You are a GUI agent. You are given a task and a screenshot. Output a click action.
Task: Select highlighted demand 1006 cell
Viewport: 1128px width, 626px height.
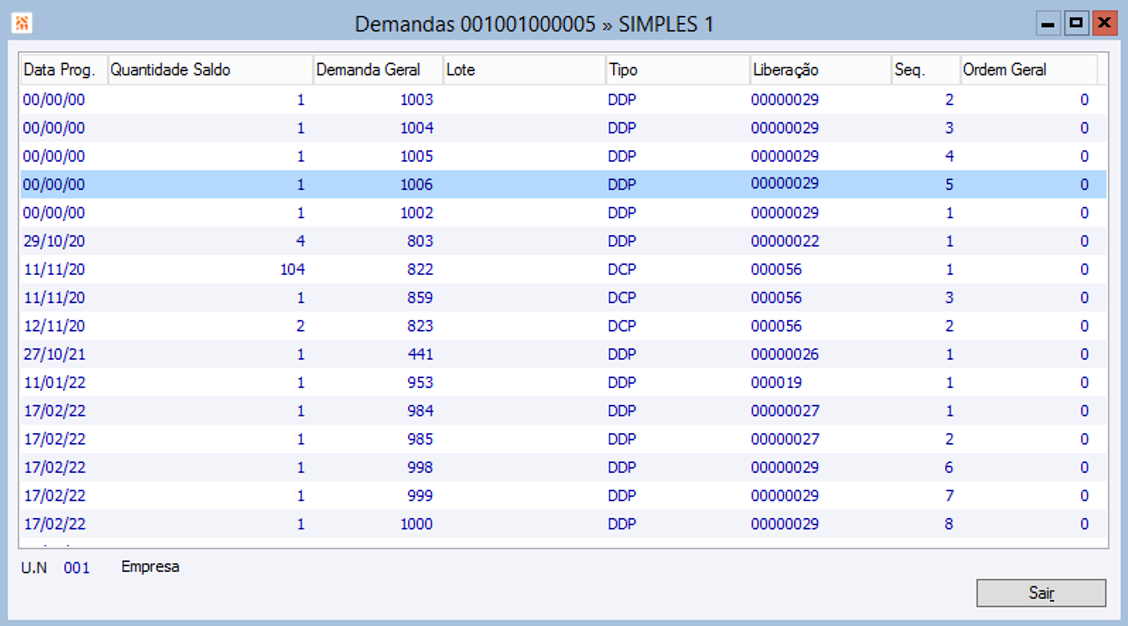417,185
